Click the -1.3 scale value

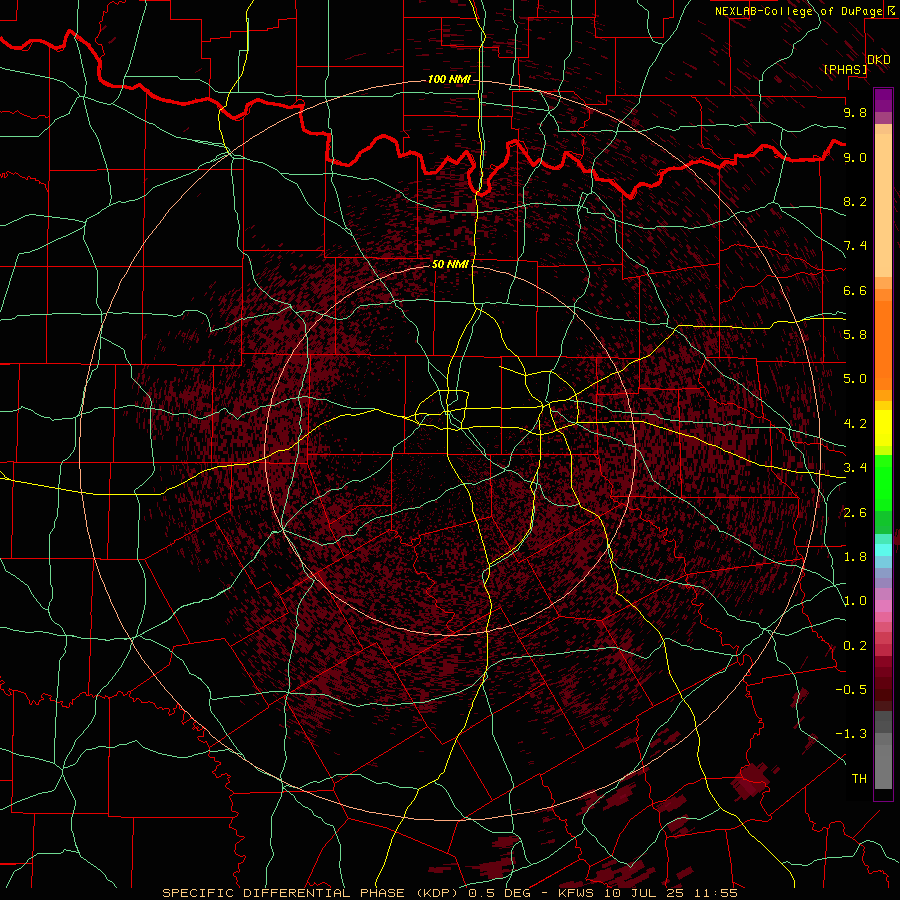(851, 734)
